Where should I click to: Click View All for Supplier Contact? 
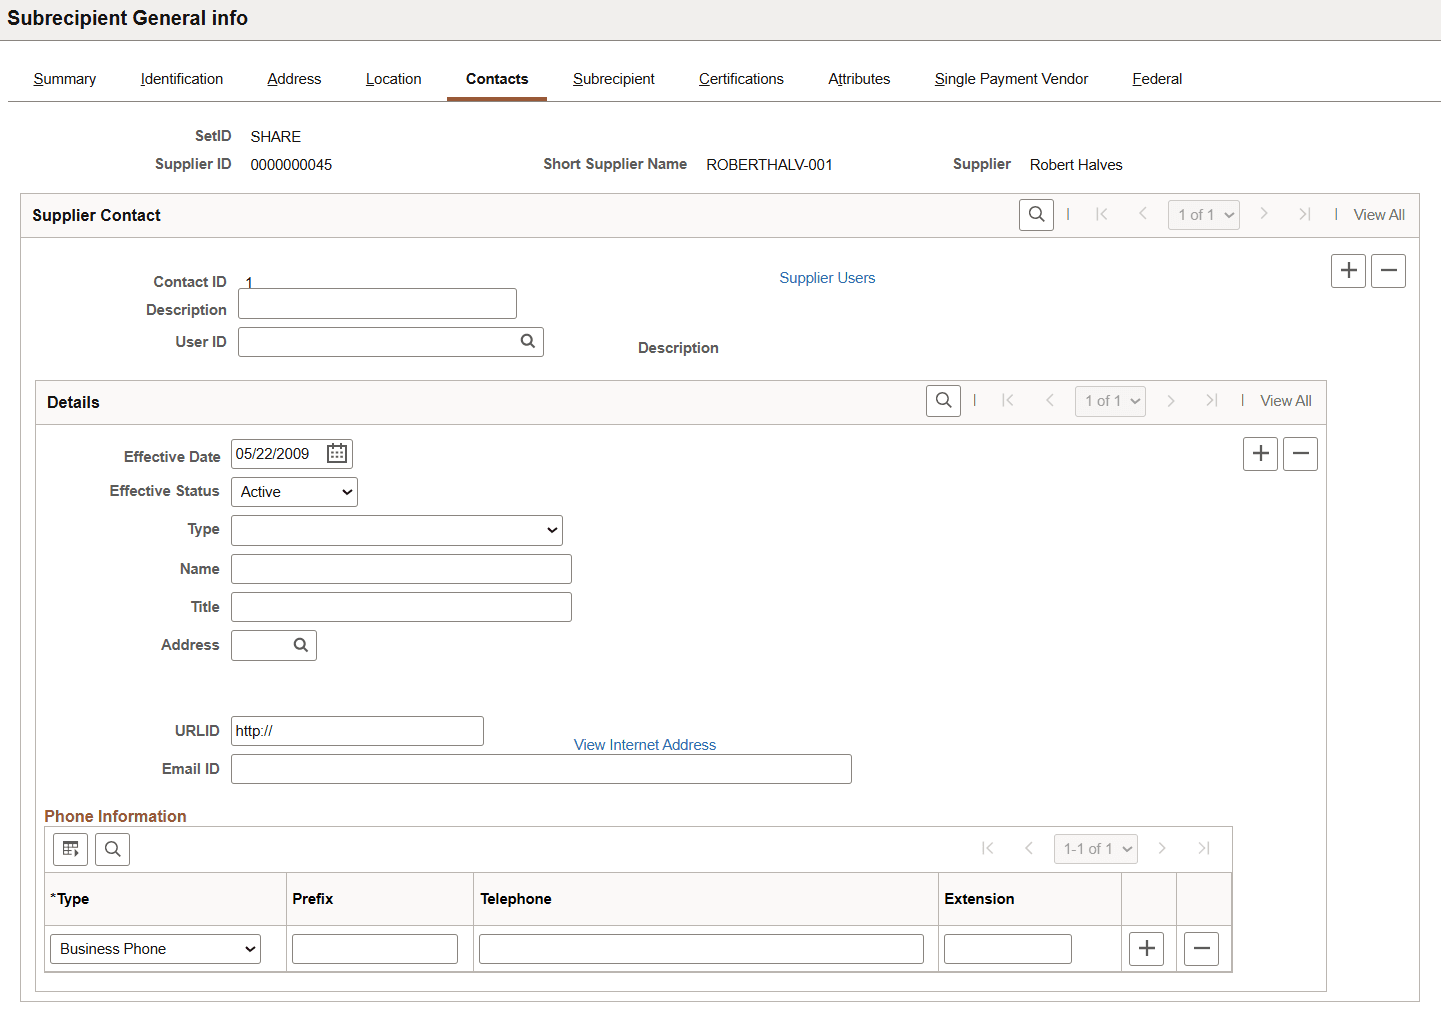[x=1379, y=215]
